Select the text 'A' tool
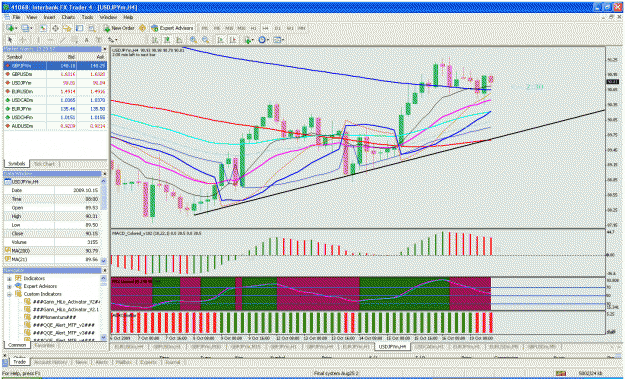Viewport: 625px width, 379px height. click(x=86, y=40)
